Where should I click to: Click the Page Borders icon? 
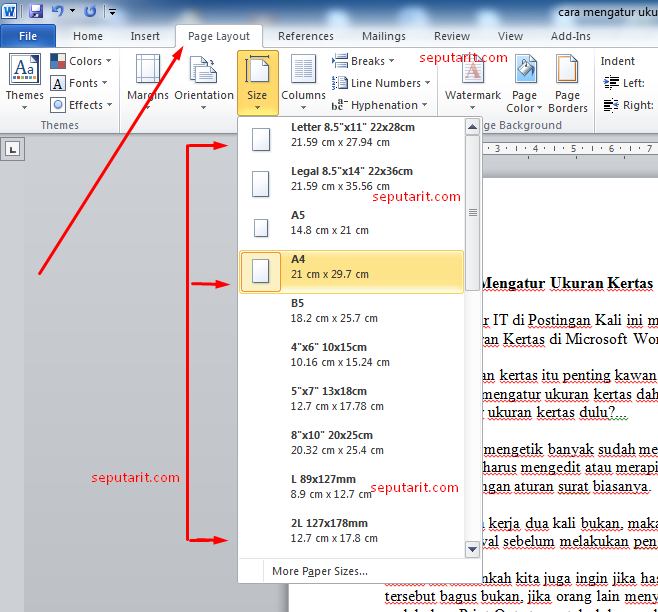567,69
